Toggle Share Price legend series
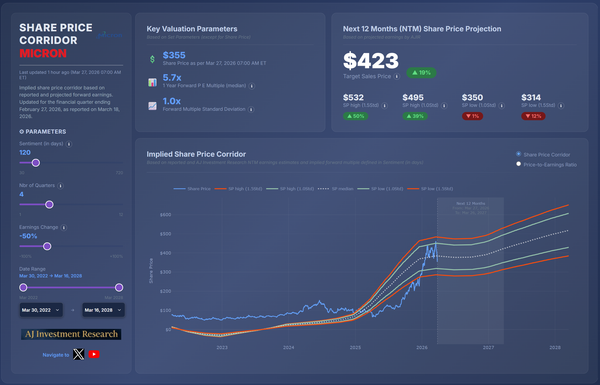The image size is (600, 385). 192,189
